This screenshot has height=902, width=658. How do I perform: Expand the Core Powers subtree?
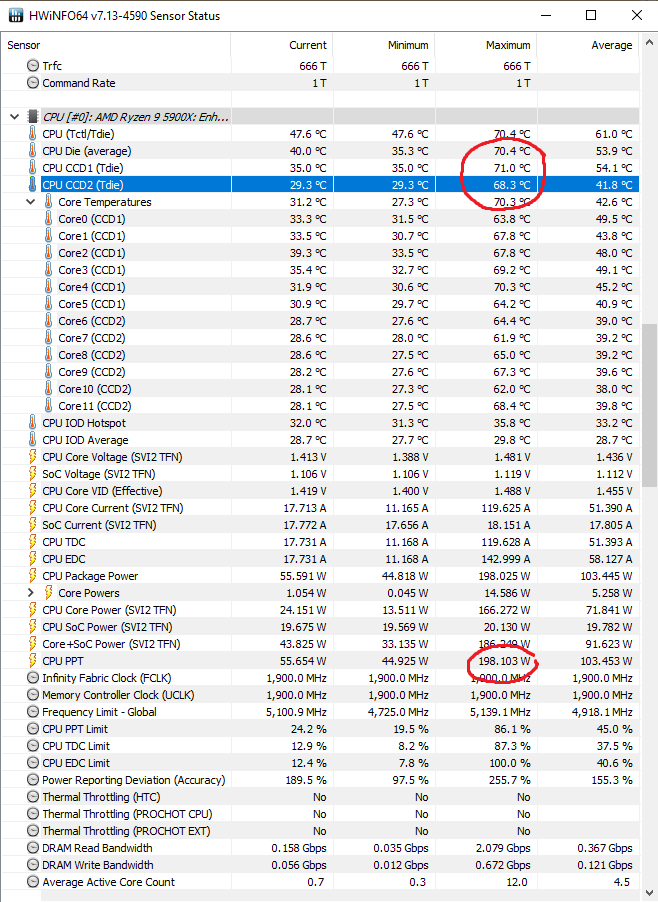(30, 593)
